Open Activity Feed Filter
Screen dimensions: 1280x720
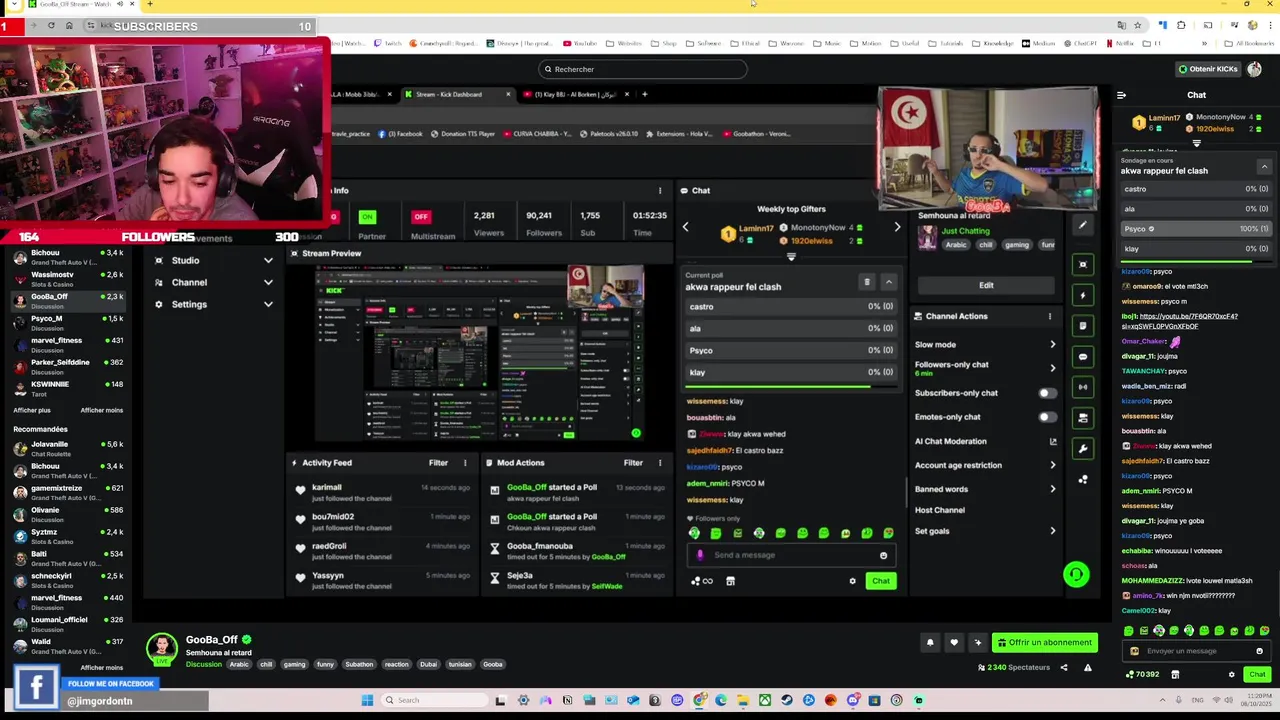(x=438, y=463)
